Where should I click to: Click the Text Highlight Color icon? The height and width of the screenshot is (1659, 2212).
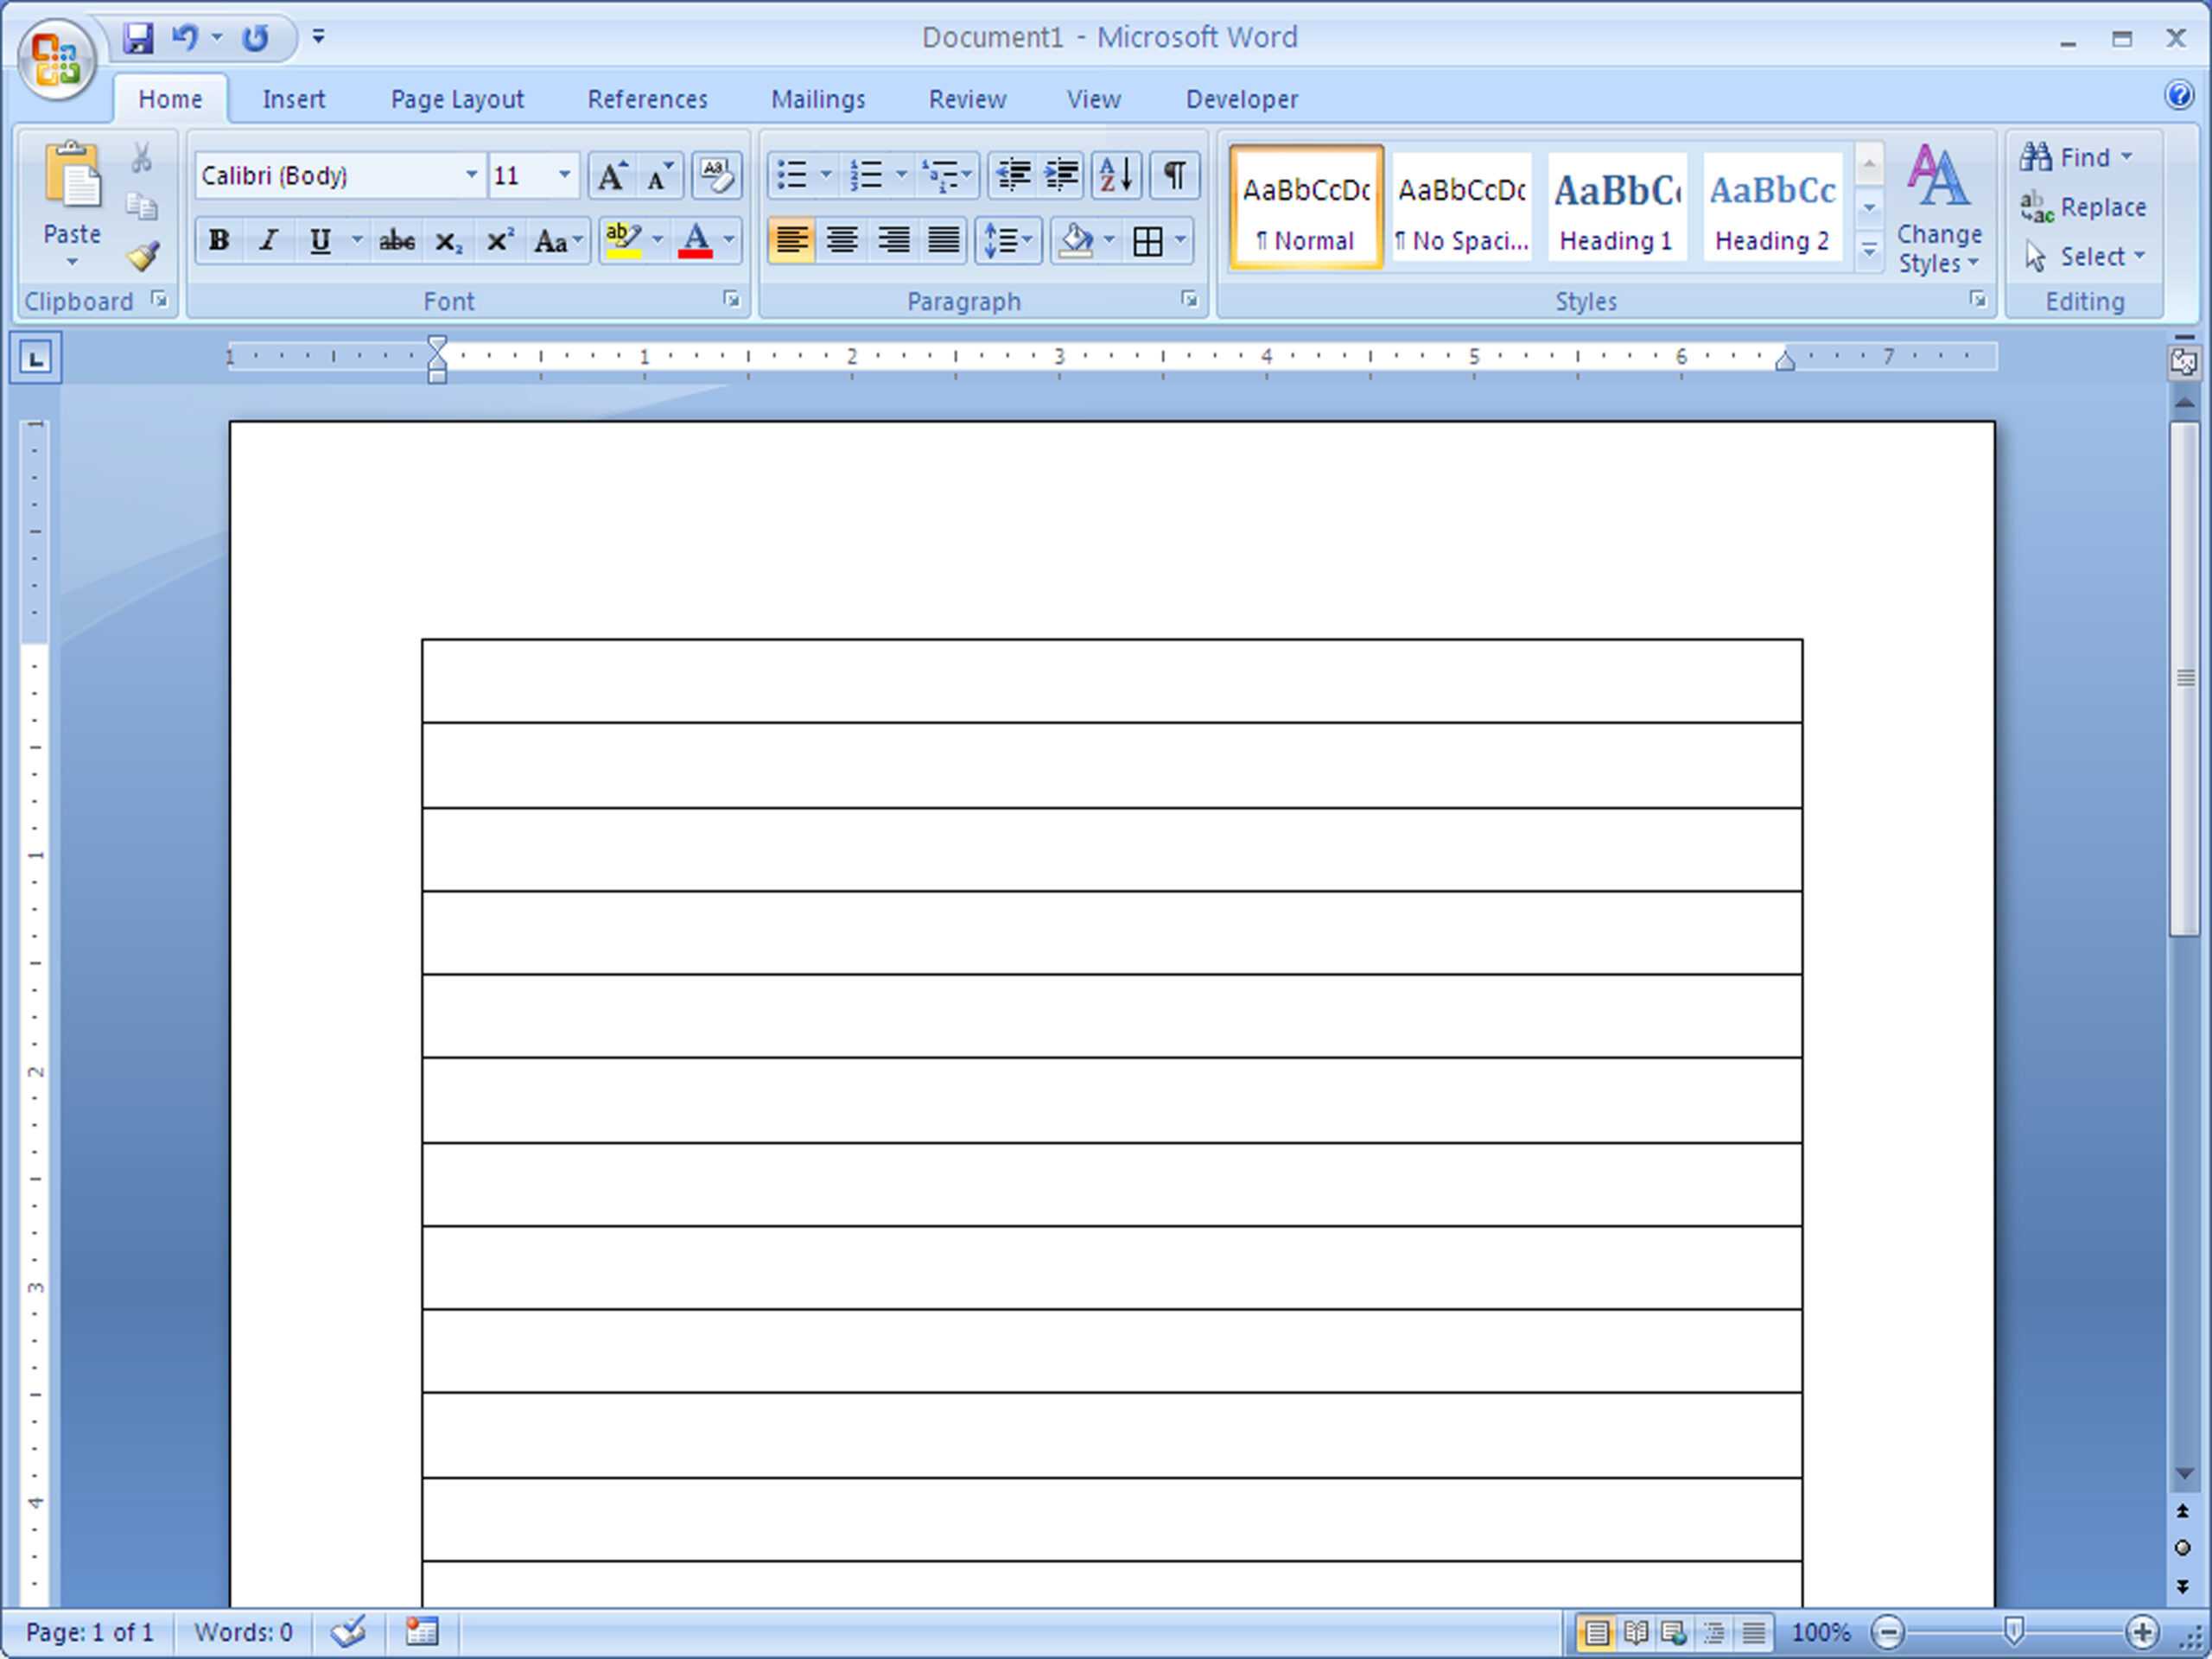[x=622, y=240]
